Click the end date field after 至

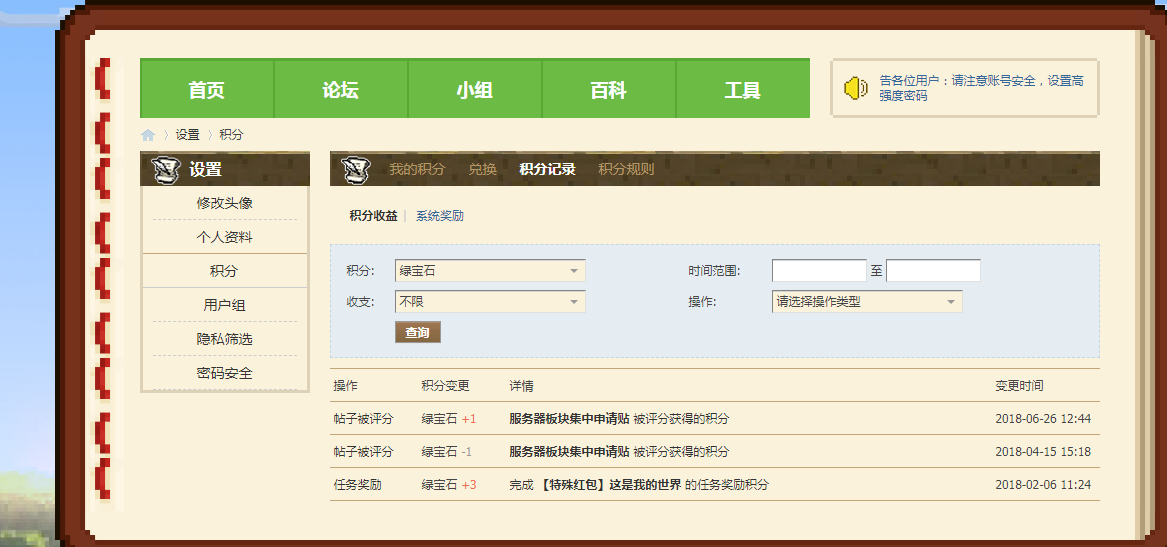click(x=933, y=271)
